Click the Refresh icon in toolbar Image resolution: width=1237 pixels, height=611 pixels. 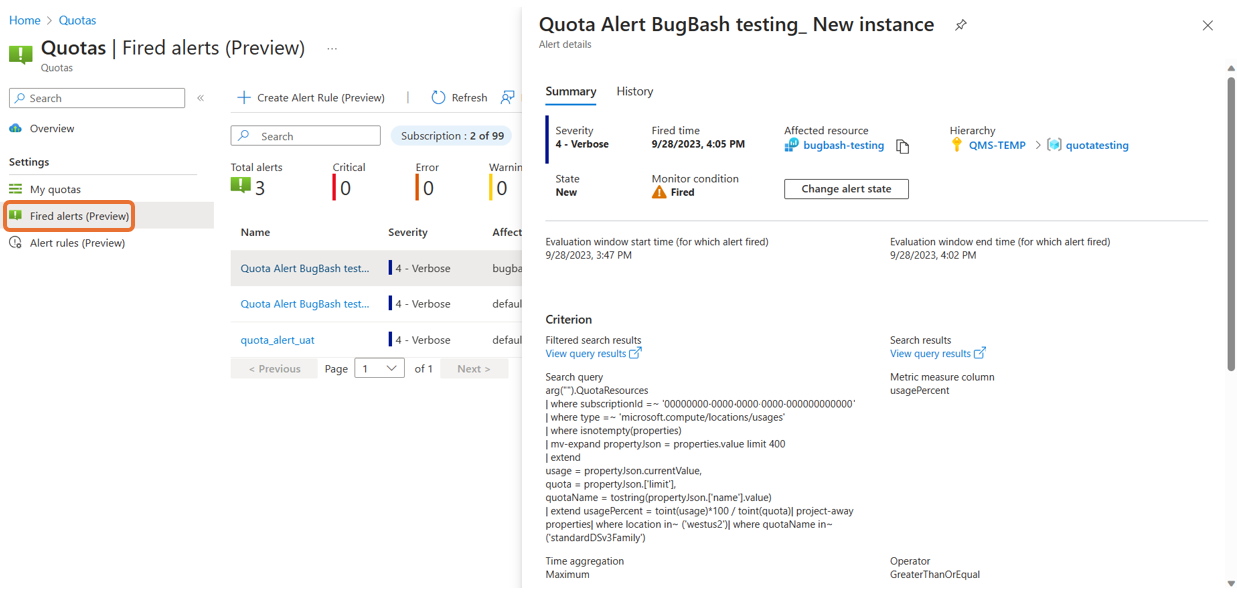coord(438,97)
